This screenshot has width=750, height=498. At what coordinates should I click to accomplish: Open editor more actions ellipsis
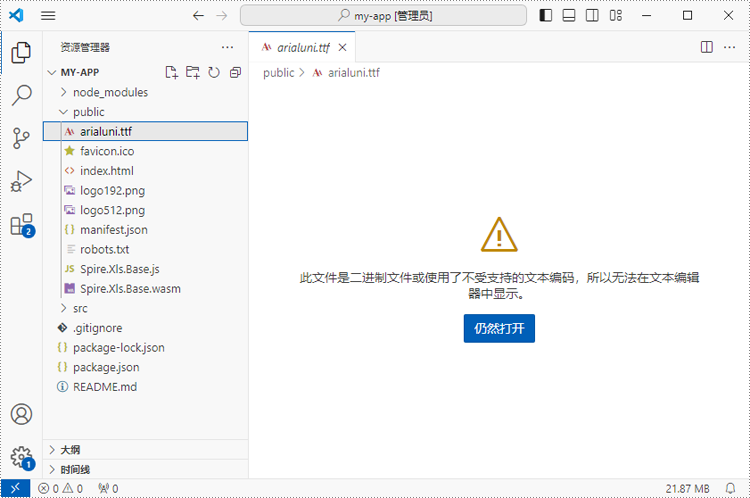(729, 47)
